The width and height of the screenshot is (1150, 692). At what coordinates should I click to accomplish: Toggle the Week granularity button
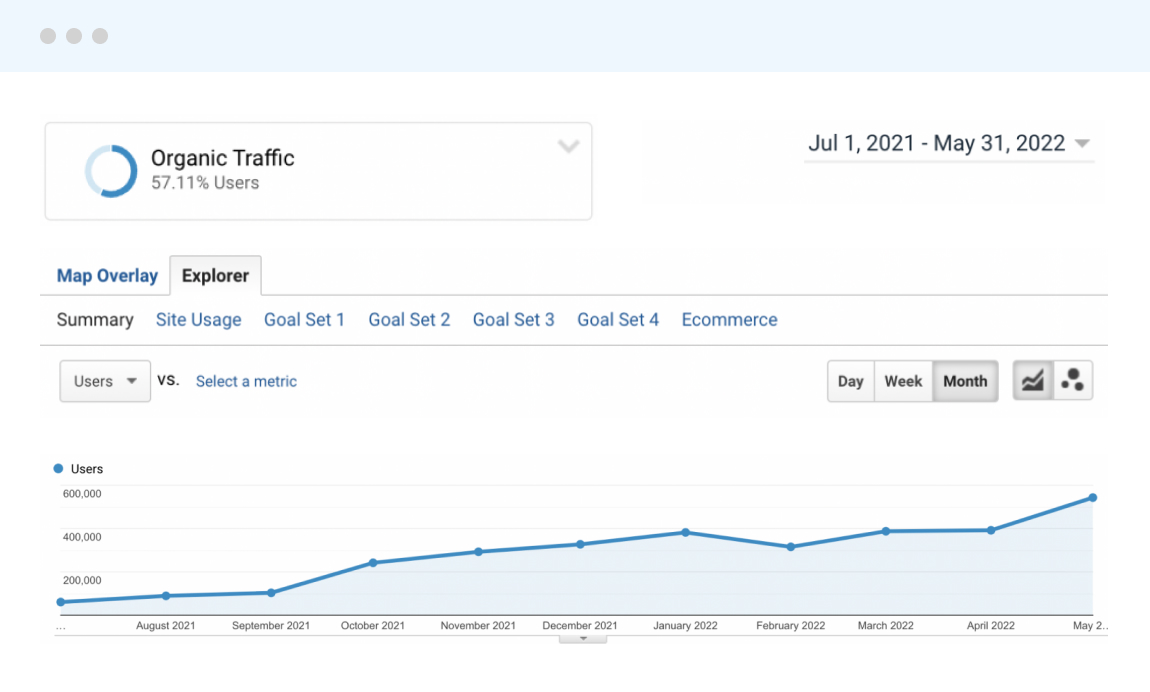[x=903, y=381]
